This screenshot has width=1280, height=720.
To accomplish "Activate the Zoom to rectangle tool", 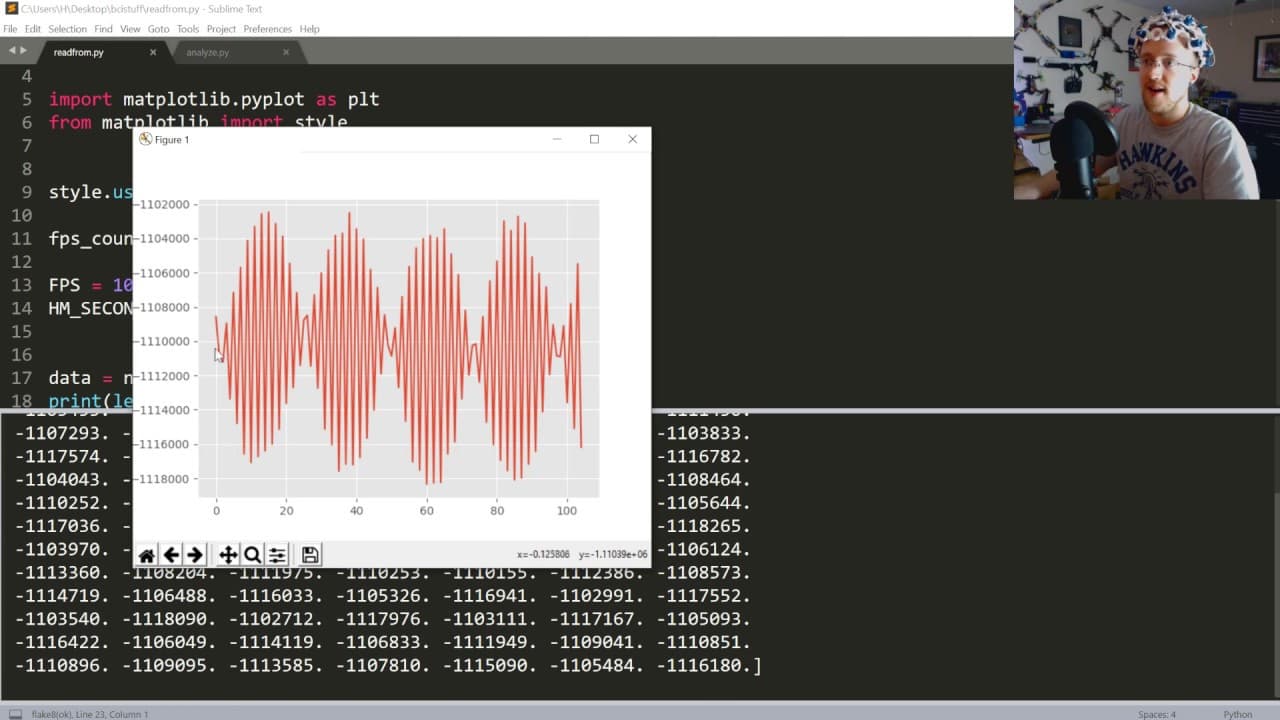I will click(252, 555).
